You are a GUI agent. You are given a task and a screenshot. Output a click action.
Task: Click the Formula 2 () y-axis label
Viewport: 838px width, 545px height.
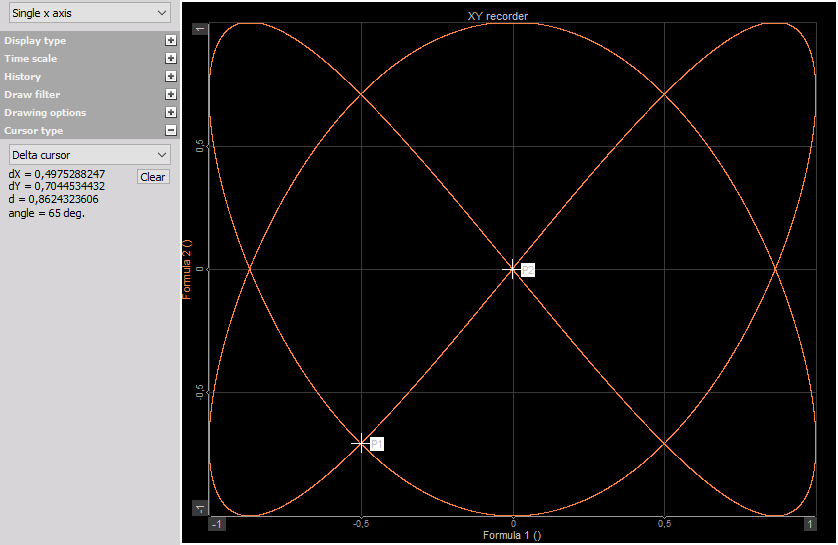pyautogui.click(x=187, y=269)
